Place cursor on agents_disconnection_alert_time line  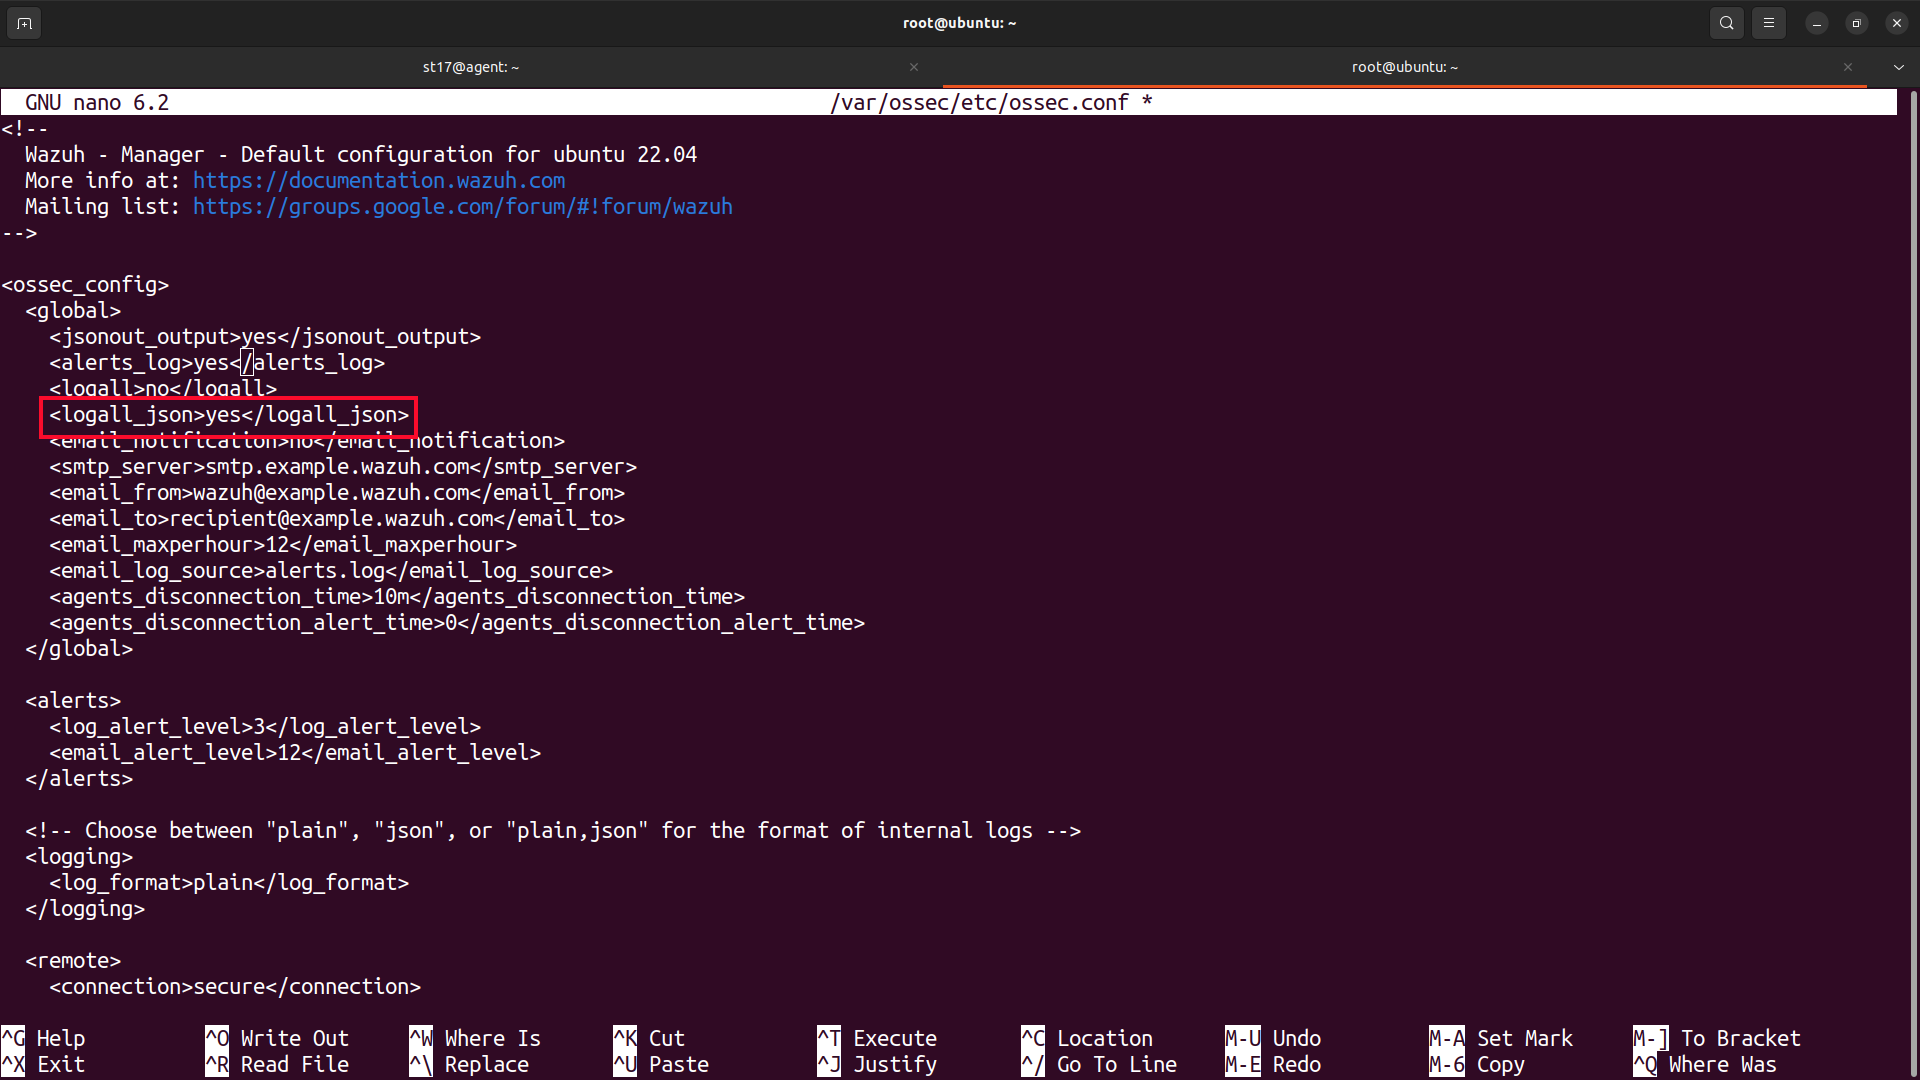click(x=457, y=623)
